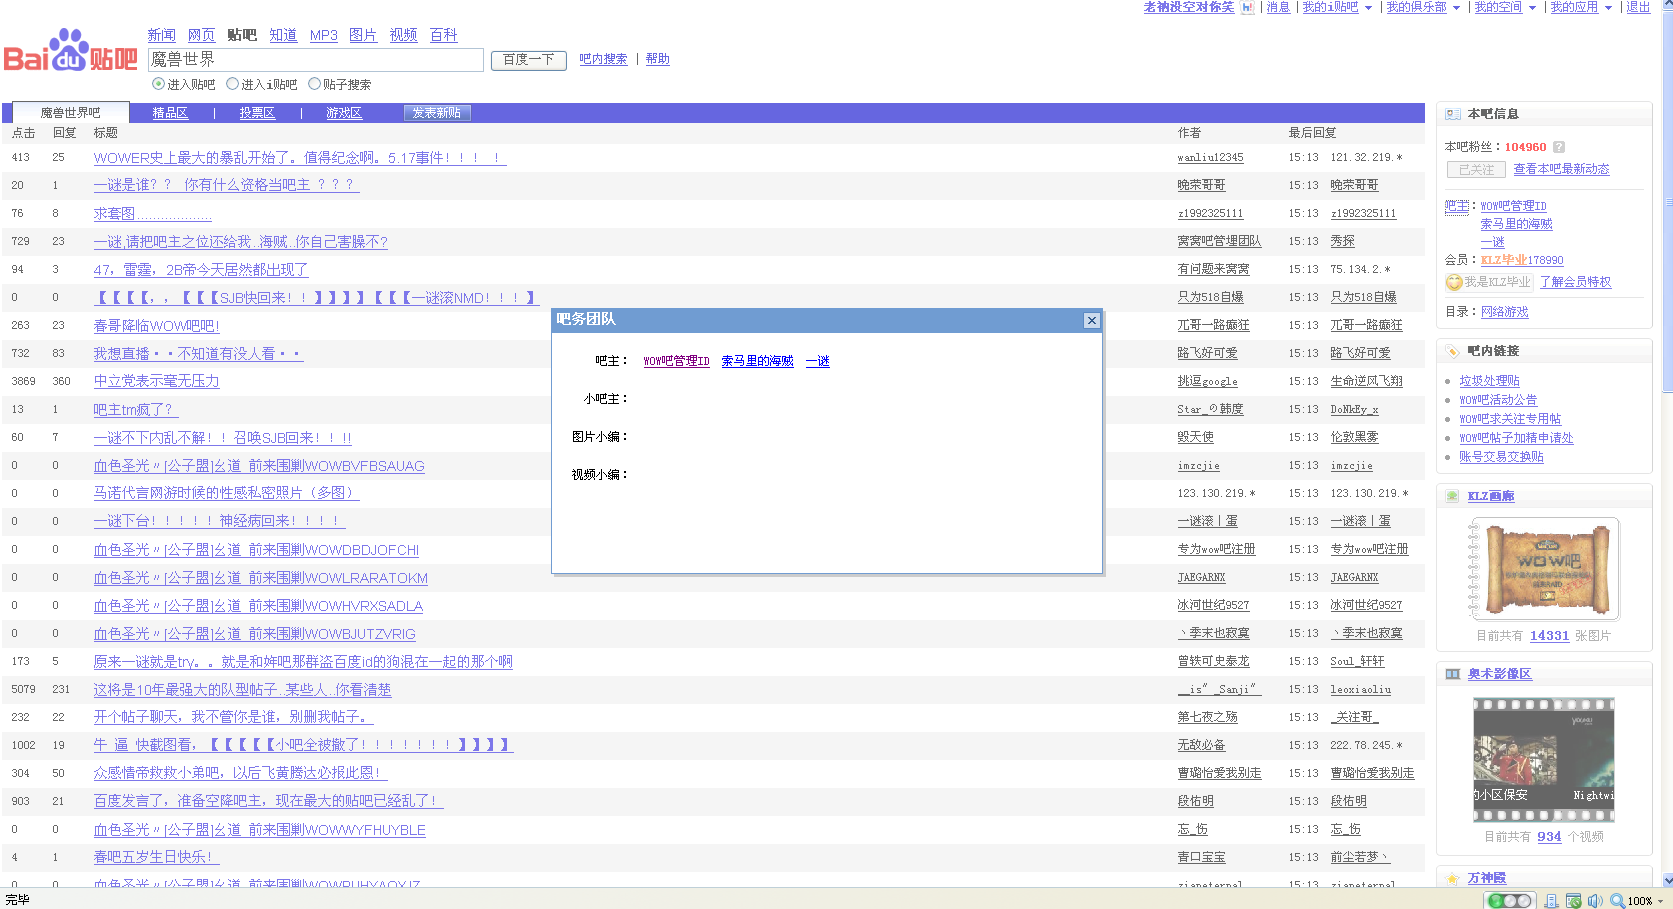
Task: Click the 吧内搜索 link
Action: coord(603,59)
